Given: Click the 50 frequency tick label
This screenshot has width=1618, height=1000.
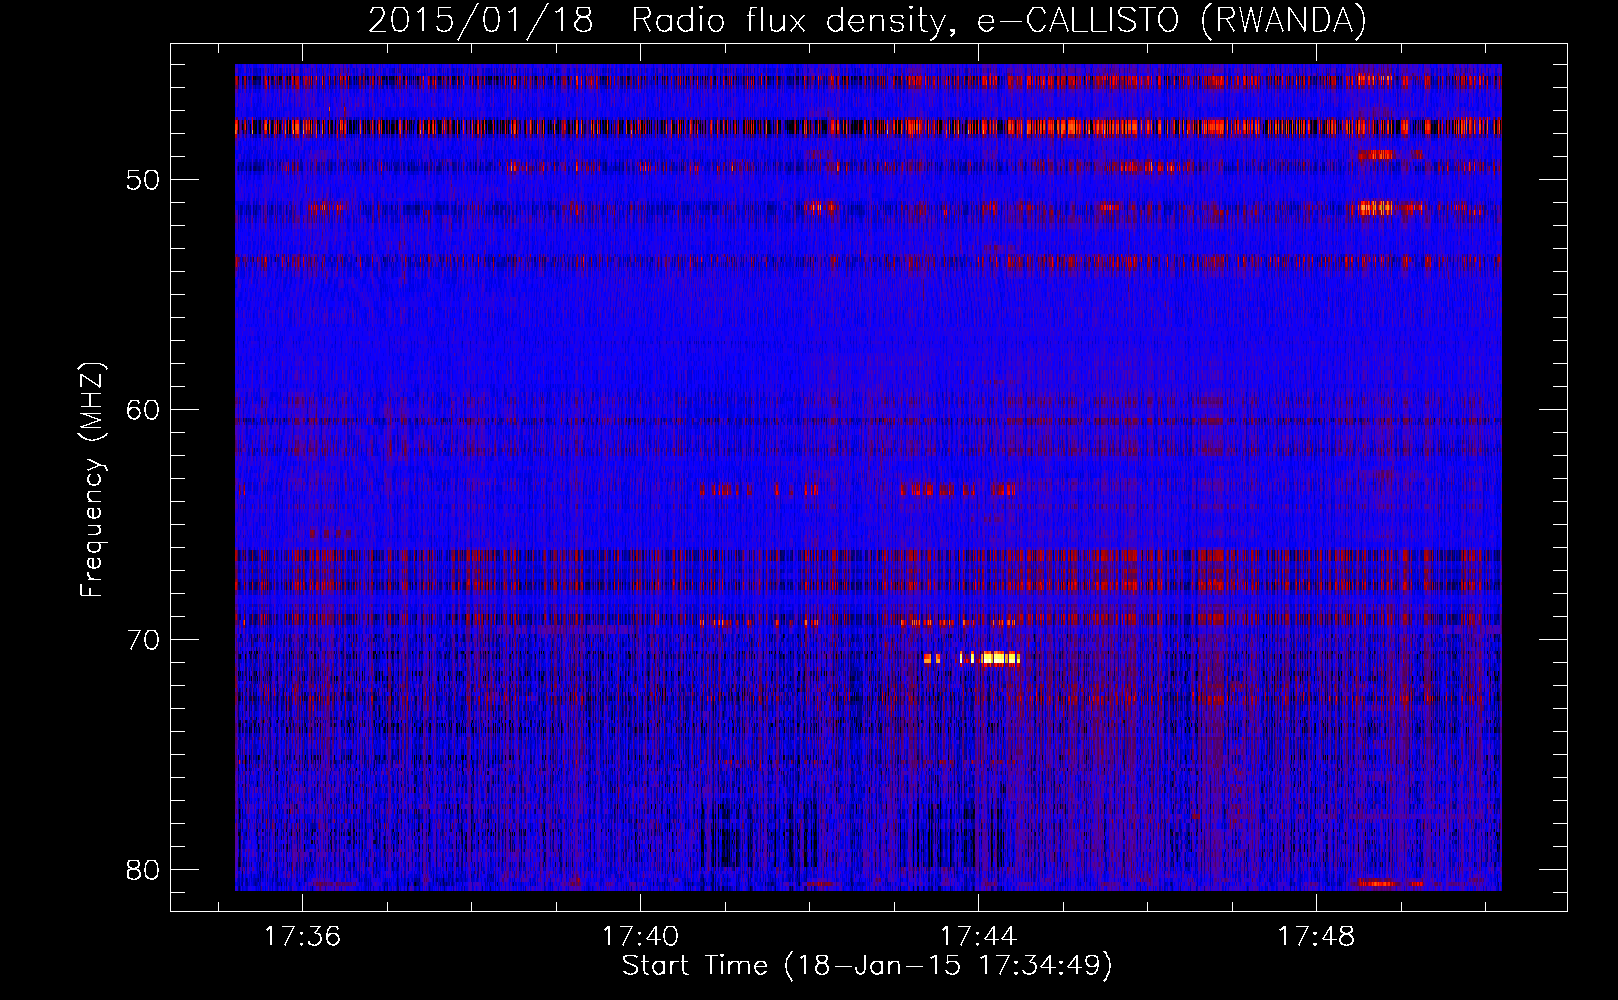Looking at the screenshot, I should [x=144, y=180].
